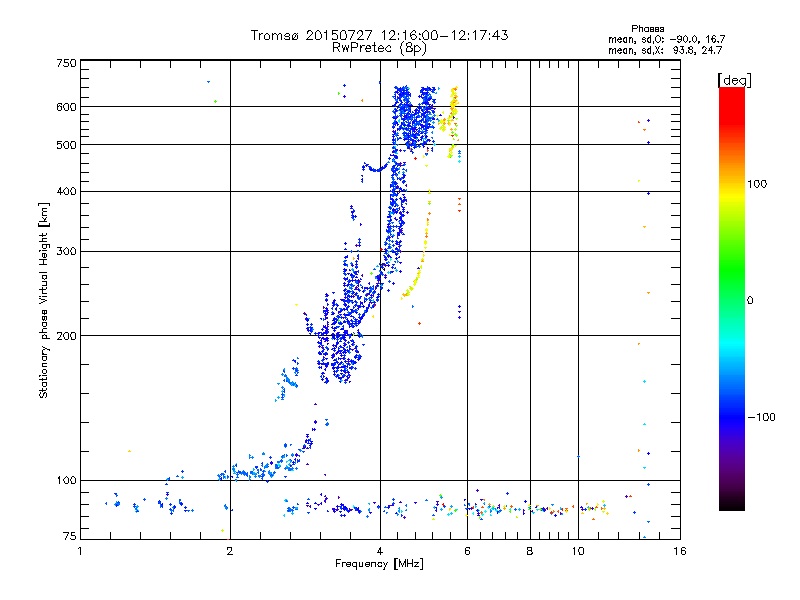Click the y-axis tick label '500'
This screenshot has height=600, width=800.
click(66, 145)
